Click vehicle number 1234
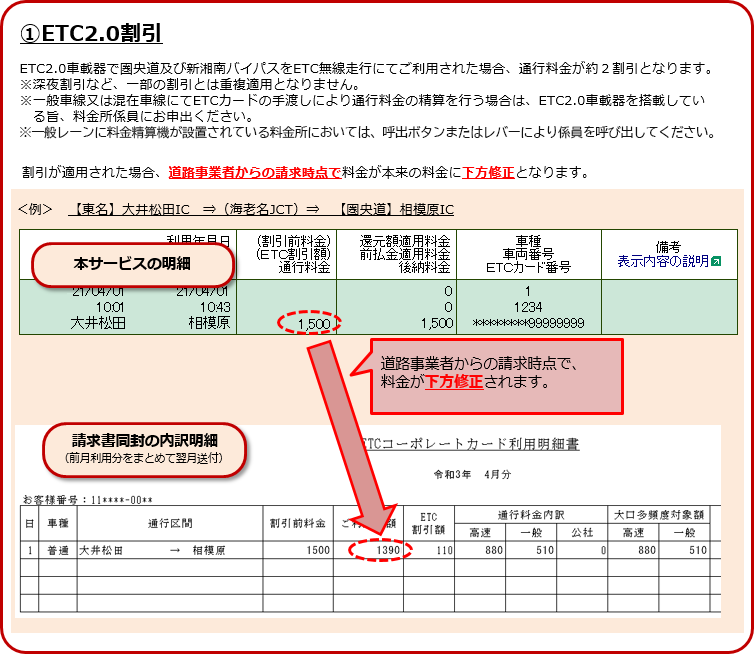Screen dimensions: 754x656 pyautogui.click(x=528, y=307)
